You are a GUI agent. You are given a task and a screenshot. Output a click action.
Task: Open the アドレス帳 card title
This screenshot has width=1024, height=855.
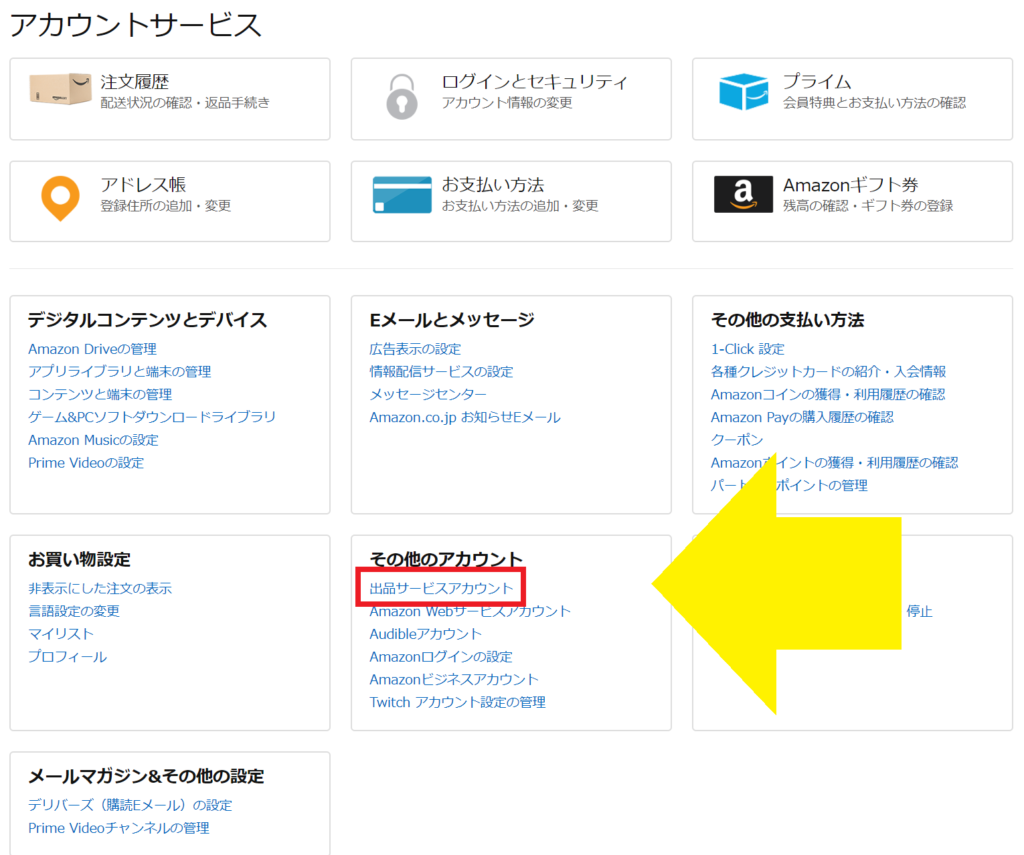(143, 185)
